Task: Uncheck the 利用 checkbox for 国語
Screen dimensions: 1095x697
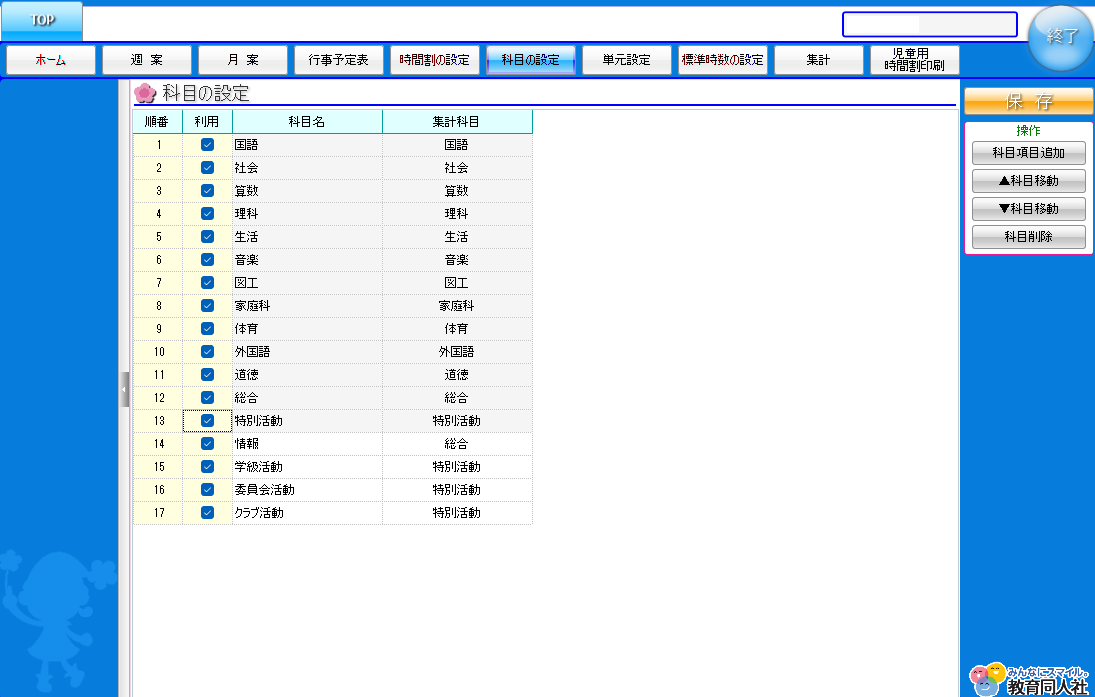Action: click(207, 145)
